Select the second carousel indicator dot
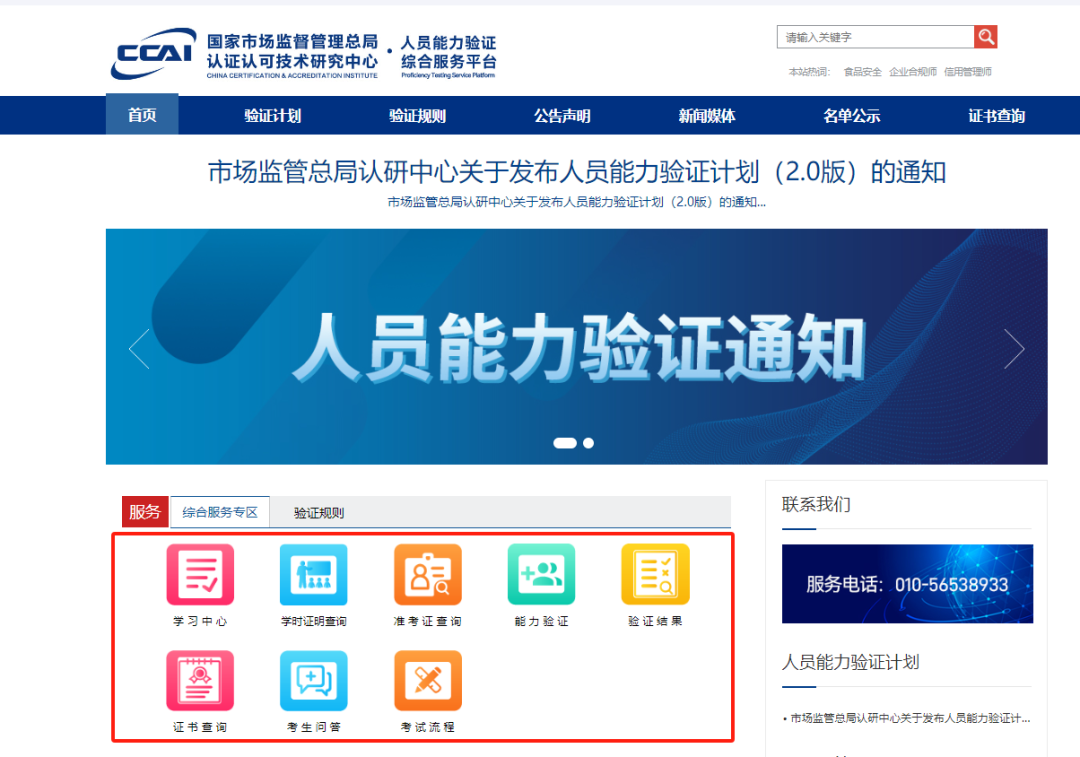This screenshot has height=757, width=1080. click(588, 442)
